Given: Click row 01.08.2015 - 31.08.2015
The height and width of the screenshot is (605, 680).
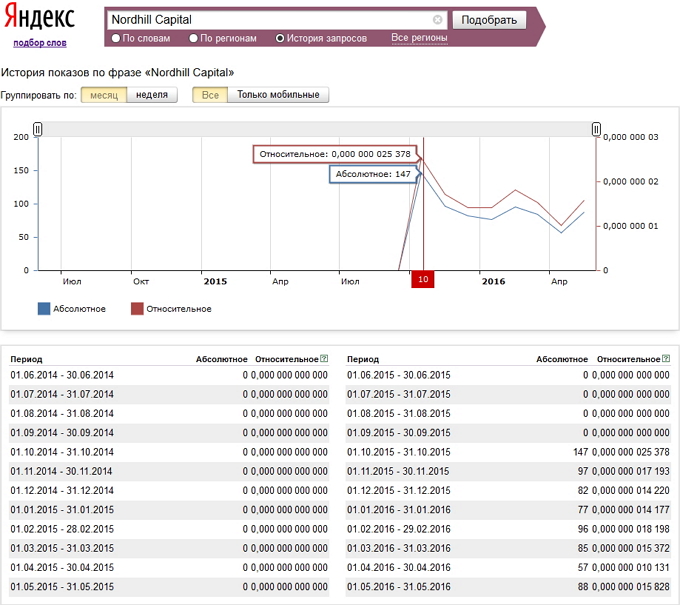Looking at the screenshot, I should click(508, 414).
